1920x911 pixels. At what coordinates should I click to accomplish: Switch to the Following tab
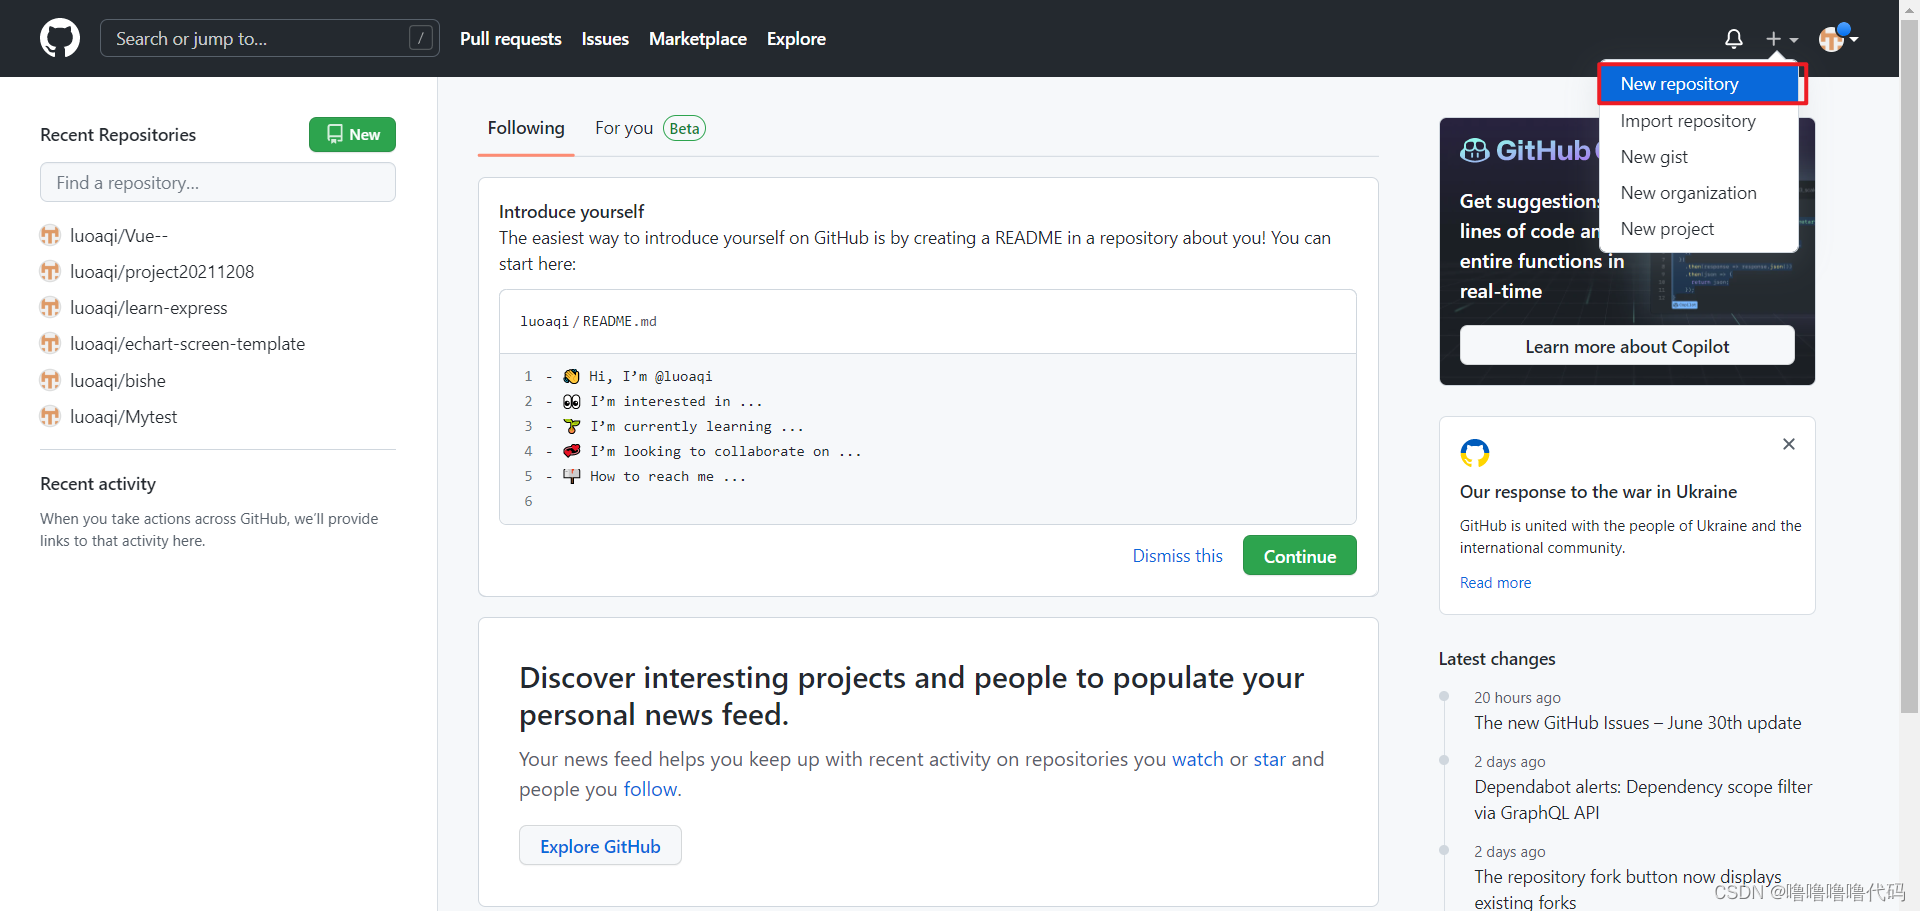526,128
